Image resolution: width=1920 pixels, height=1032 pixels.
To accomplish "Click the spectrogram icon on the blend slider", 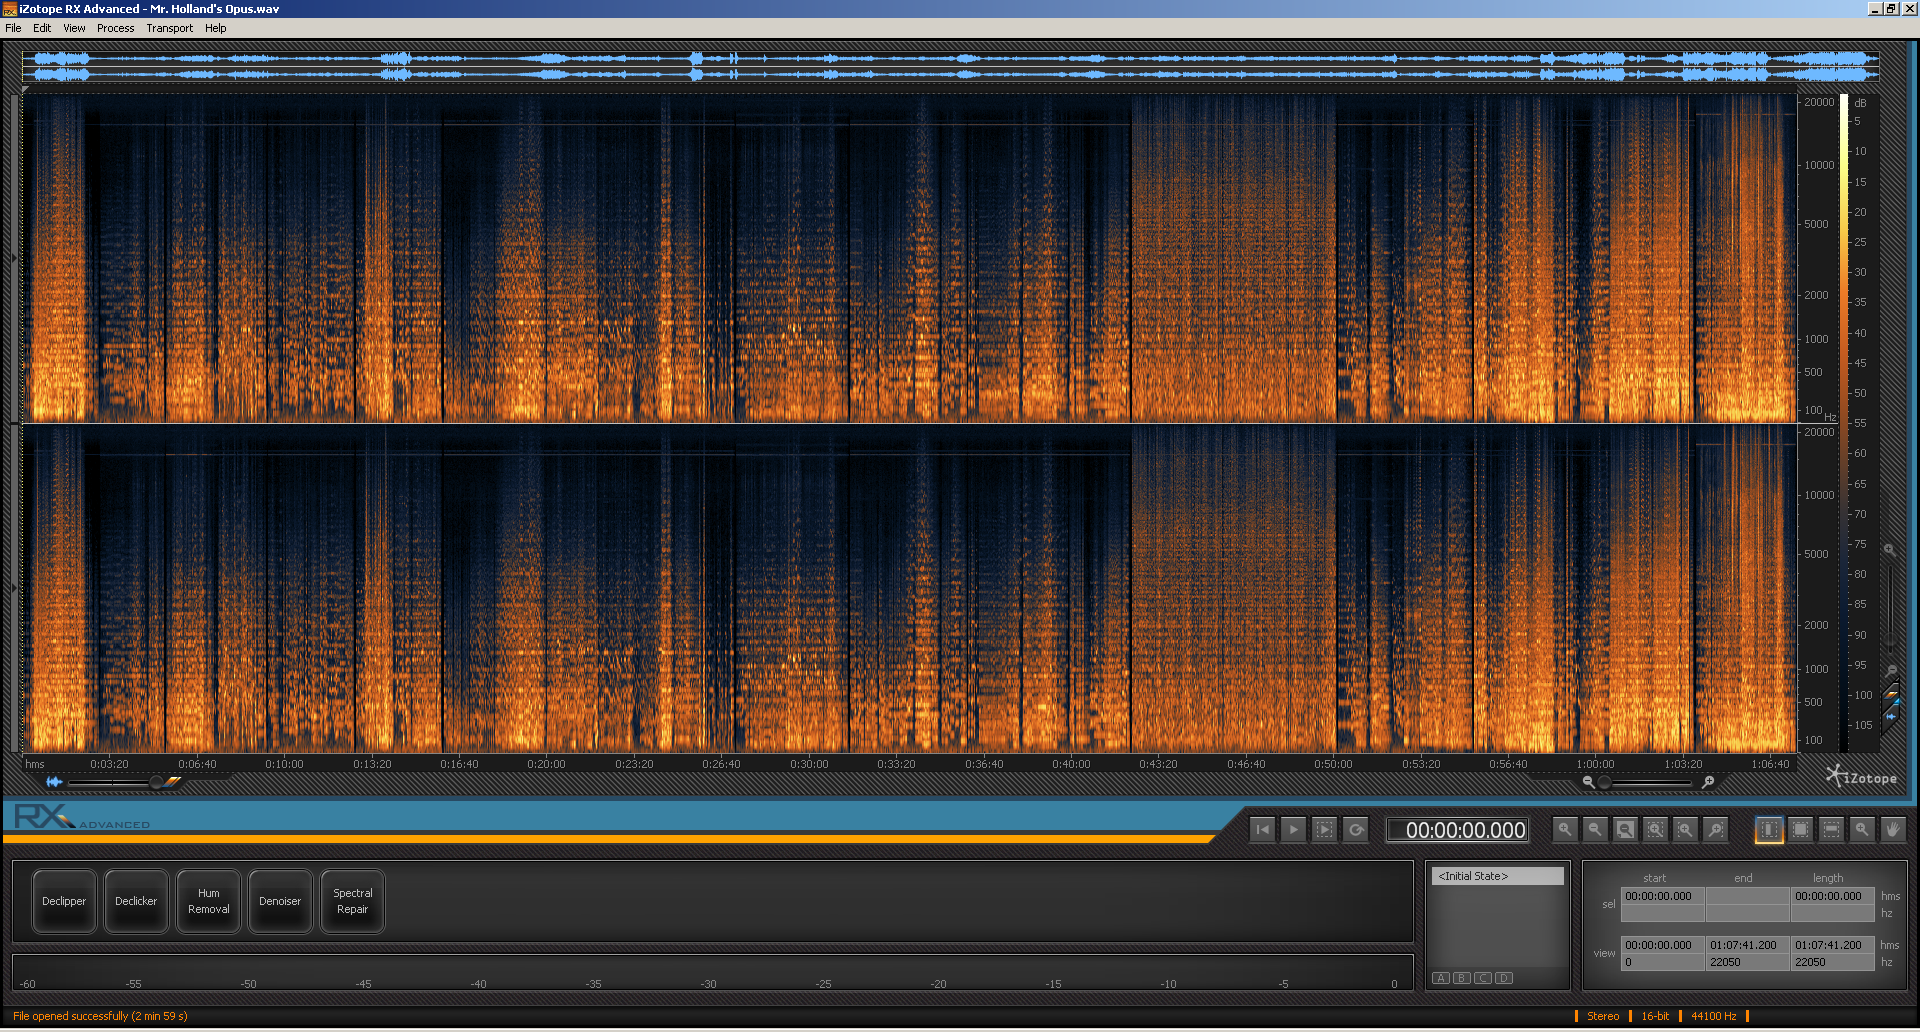I will [174, 782].
